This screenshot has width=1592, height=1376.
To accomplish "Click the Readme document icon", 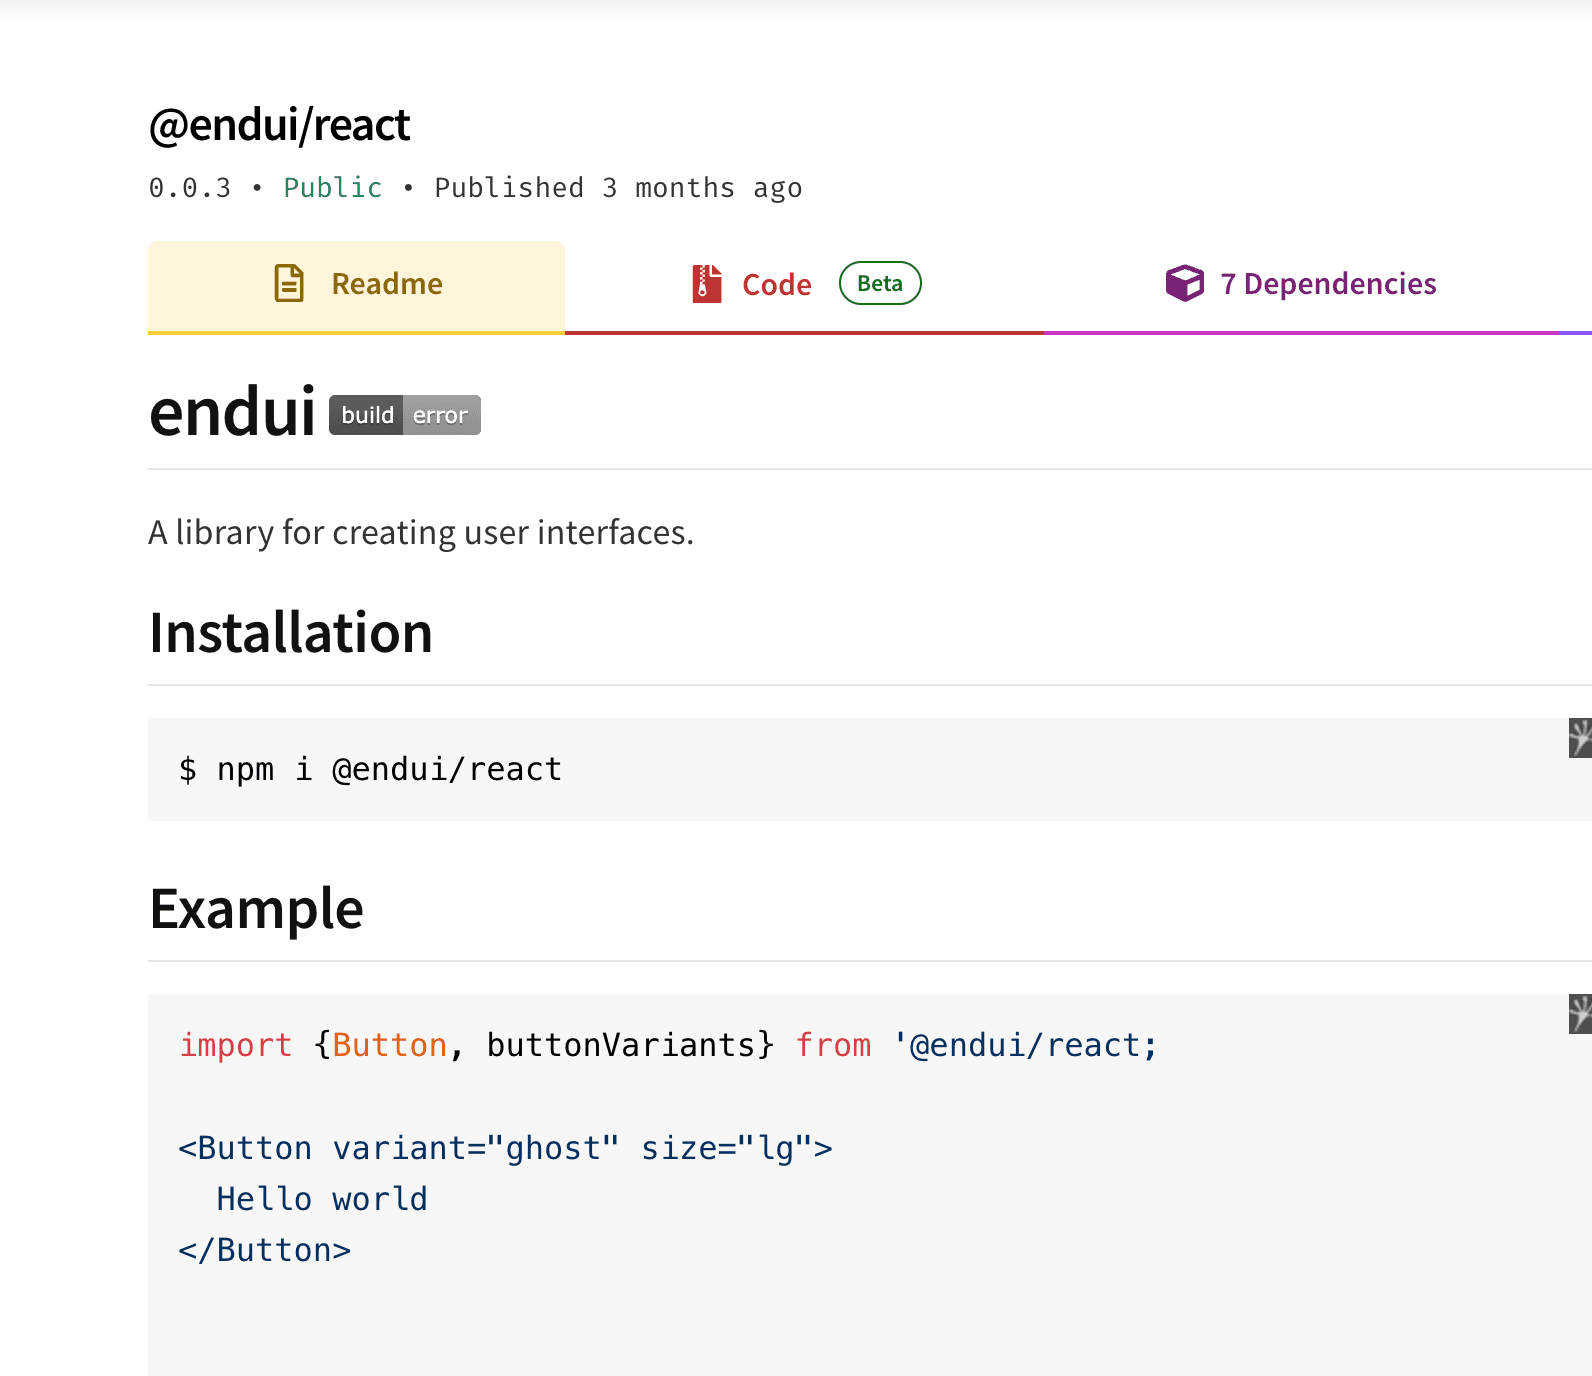I will 289,283.
